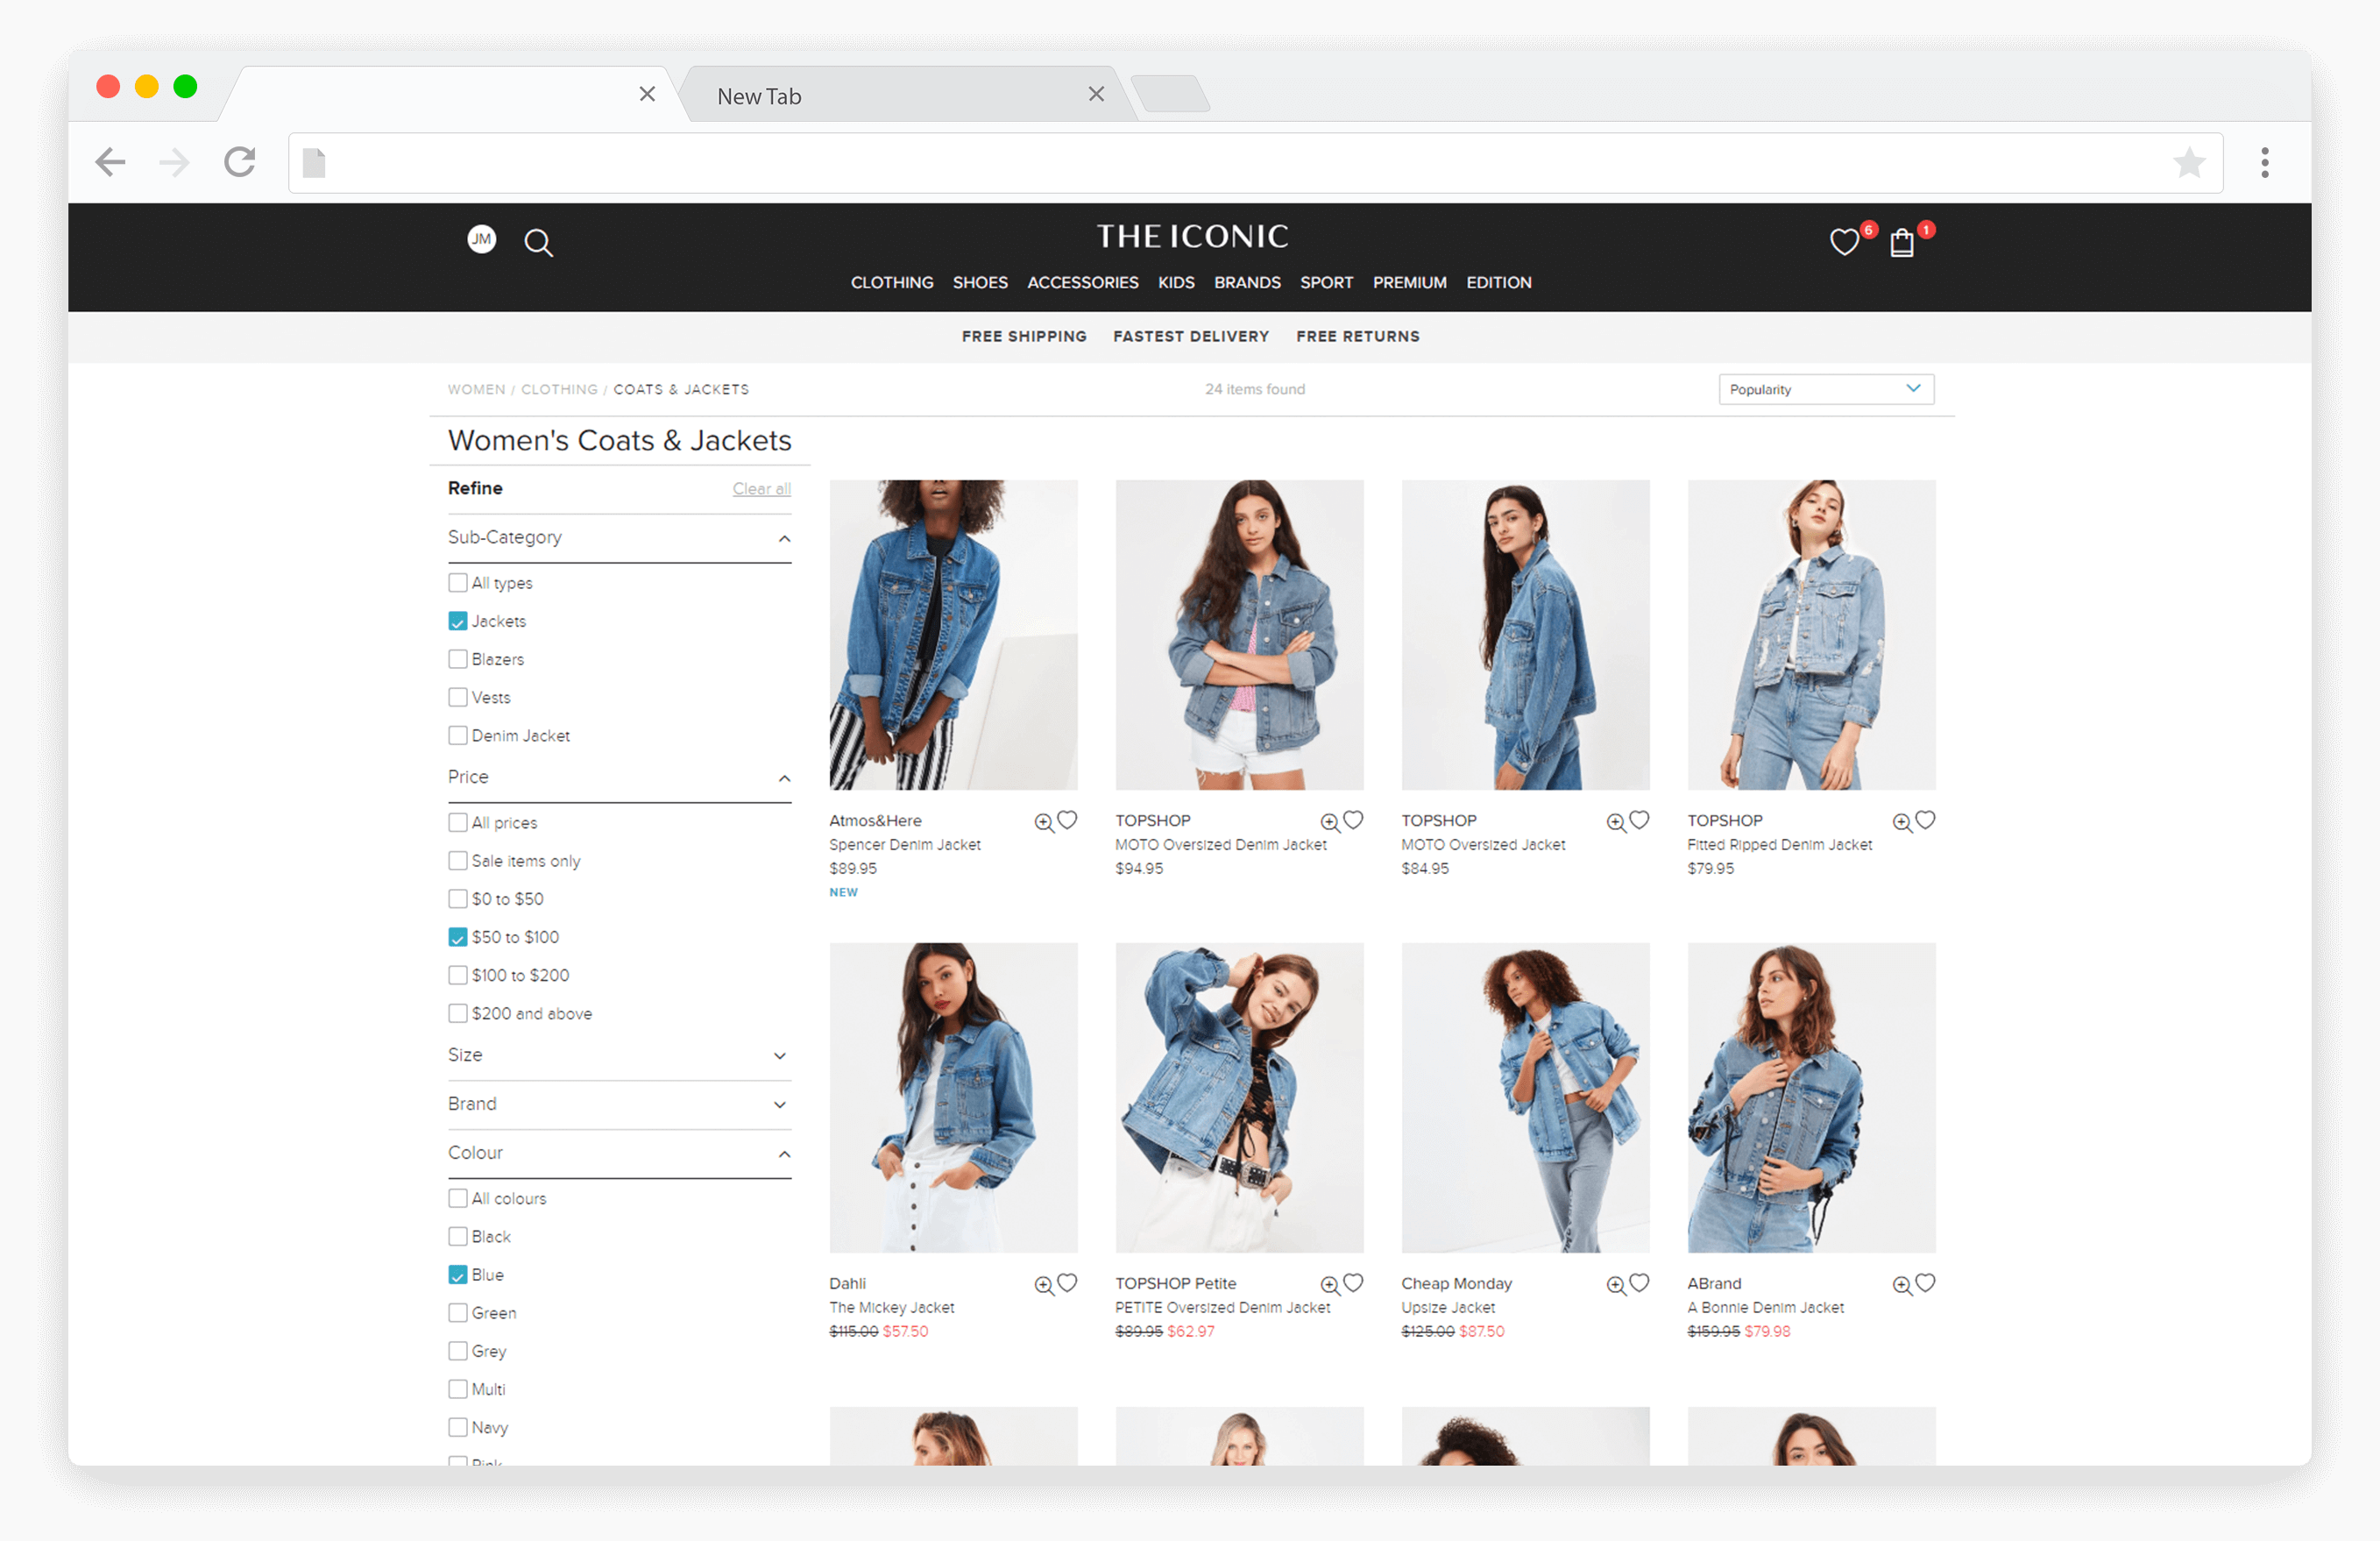Viewport: 2380px width, 1541px height.
Task: Go to WOMEN breadcrumb link
Action: pyautogui.click(x=476, y=390)
